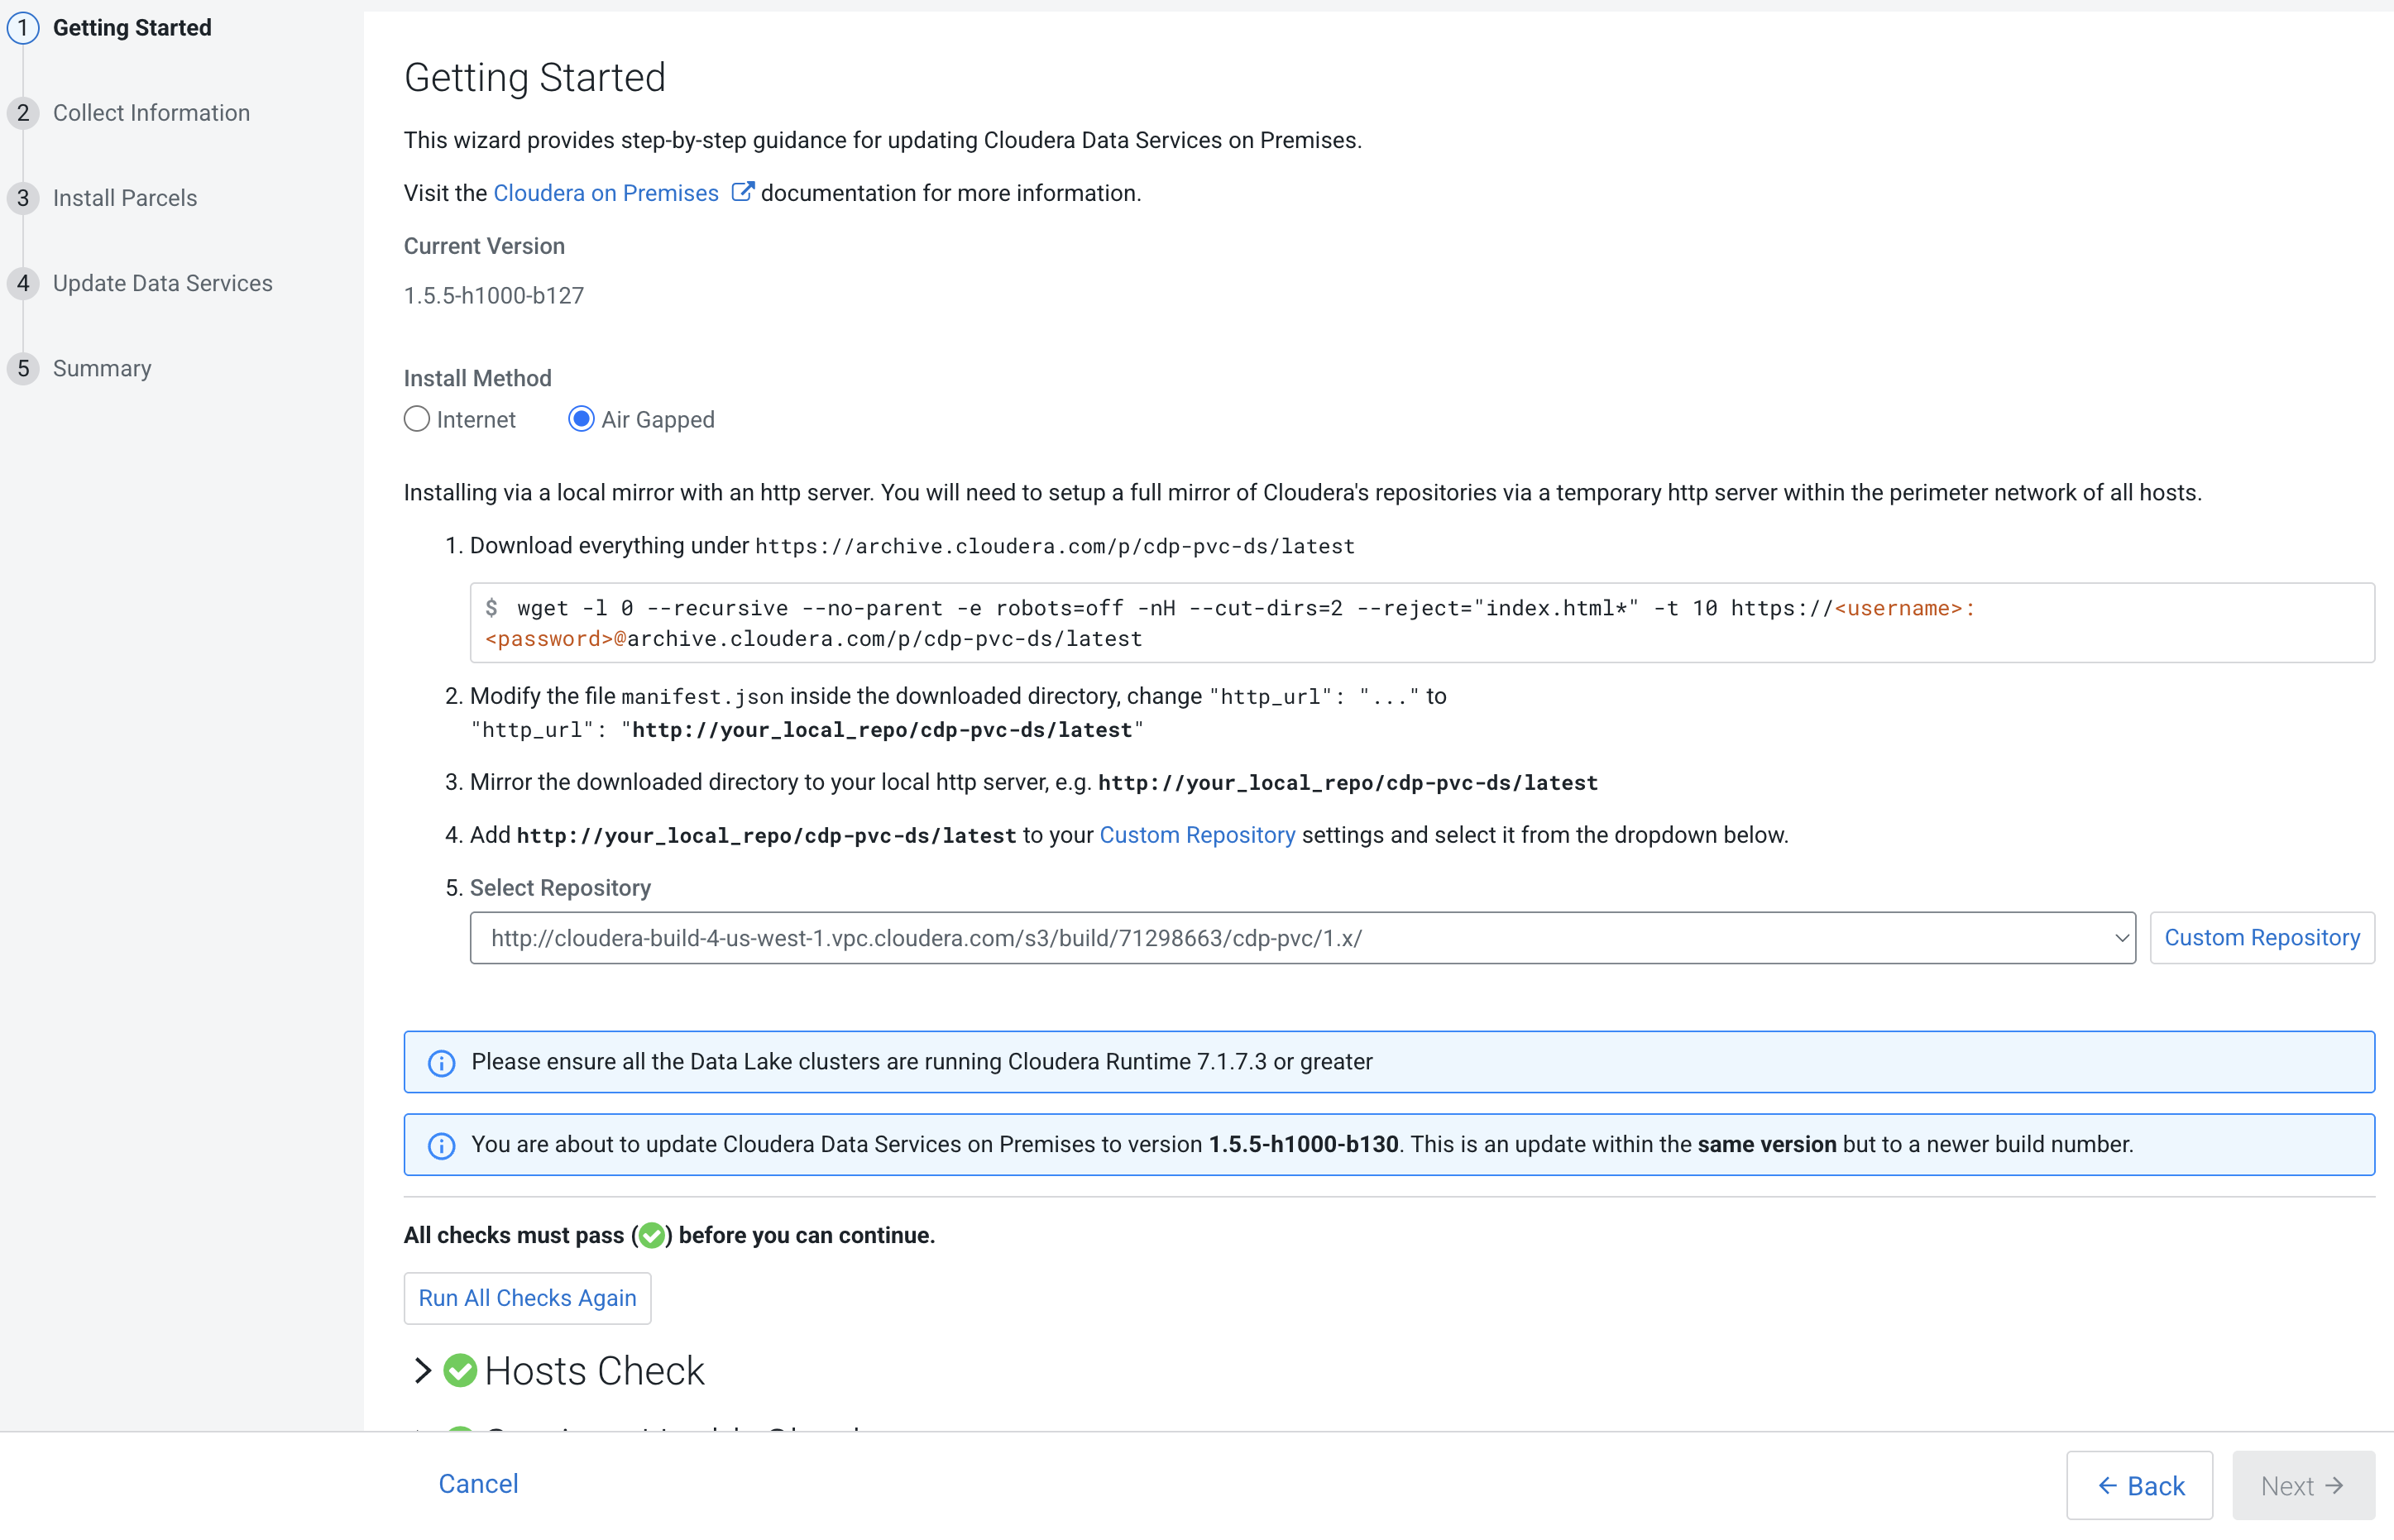Click the step 5 number icon
Image resolution: width=2394 pixels, height=1540 pixels.
click(23, 368)
